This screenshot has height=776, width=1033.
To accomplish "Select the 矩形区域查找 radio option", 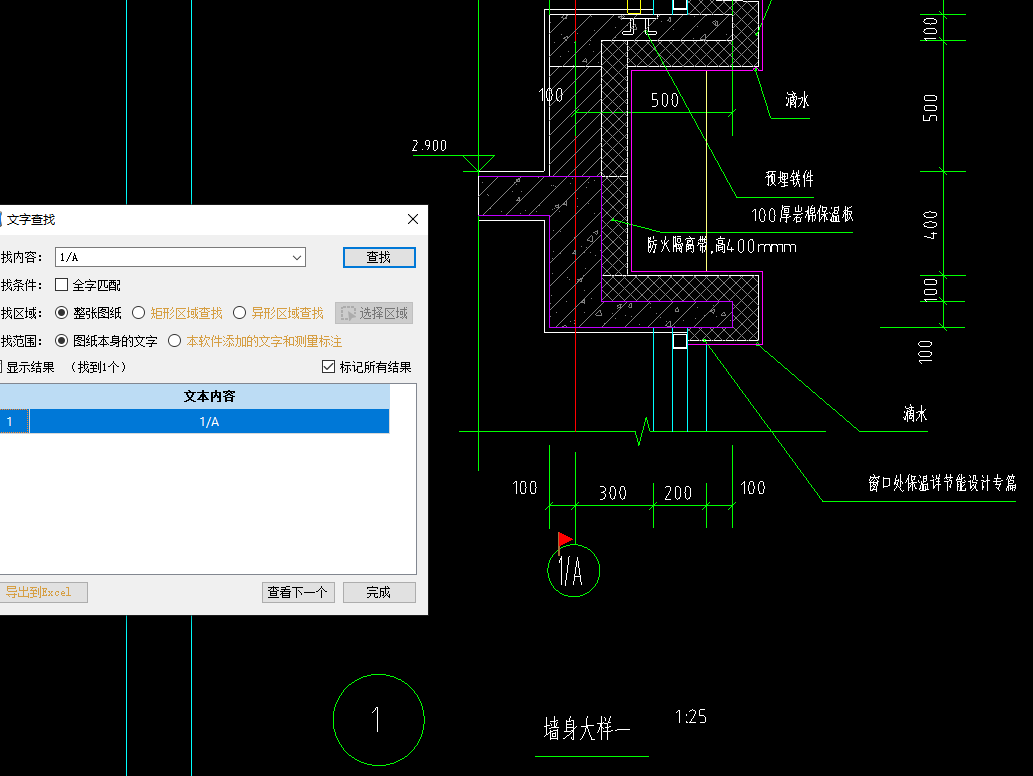I will [x=138, y=313].
